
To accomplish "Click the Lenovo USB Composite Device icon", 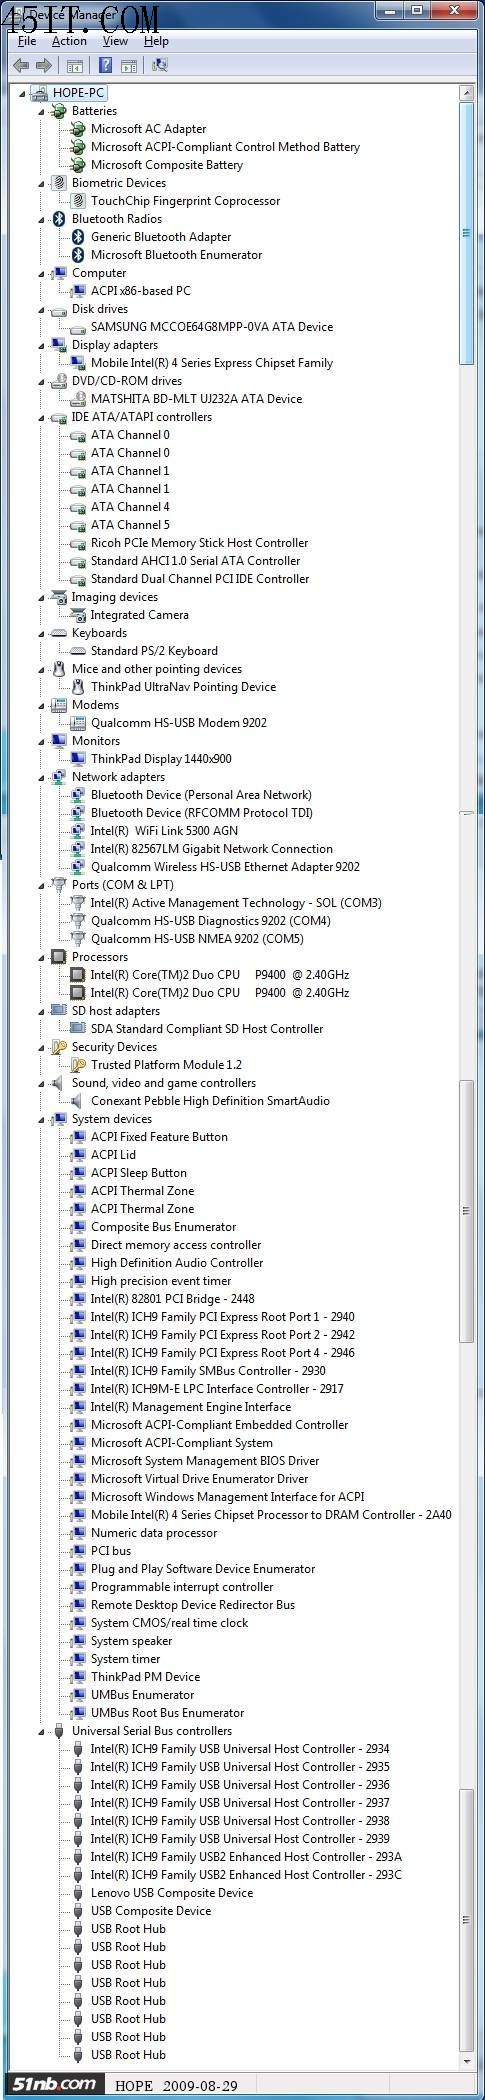I will pos(79,1893).
